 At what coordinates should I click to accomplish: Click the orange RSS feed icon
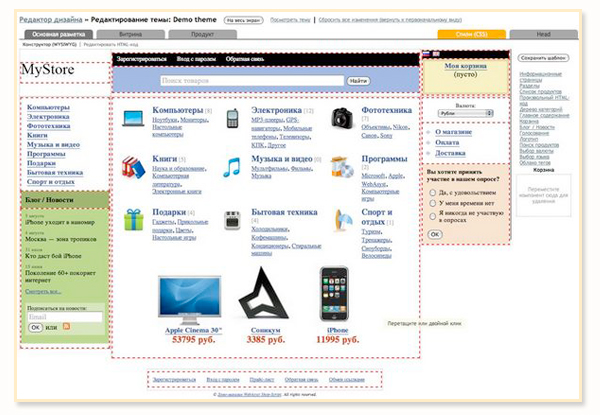pyautogui.click(x=67, y=326)
